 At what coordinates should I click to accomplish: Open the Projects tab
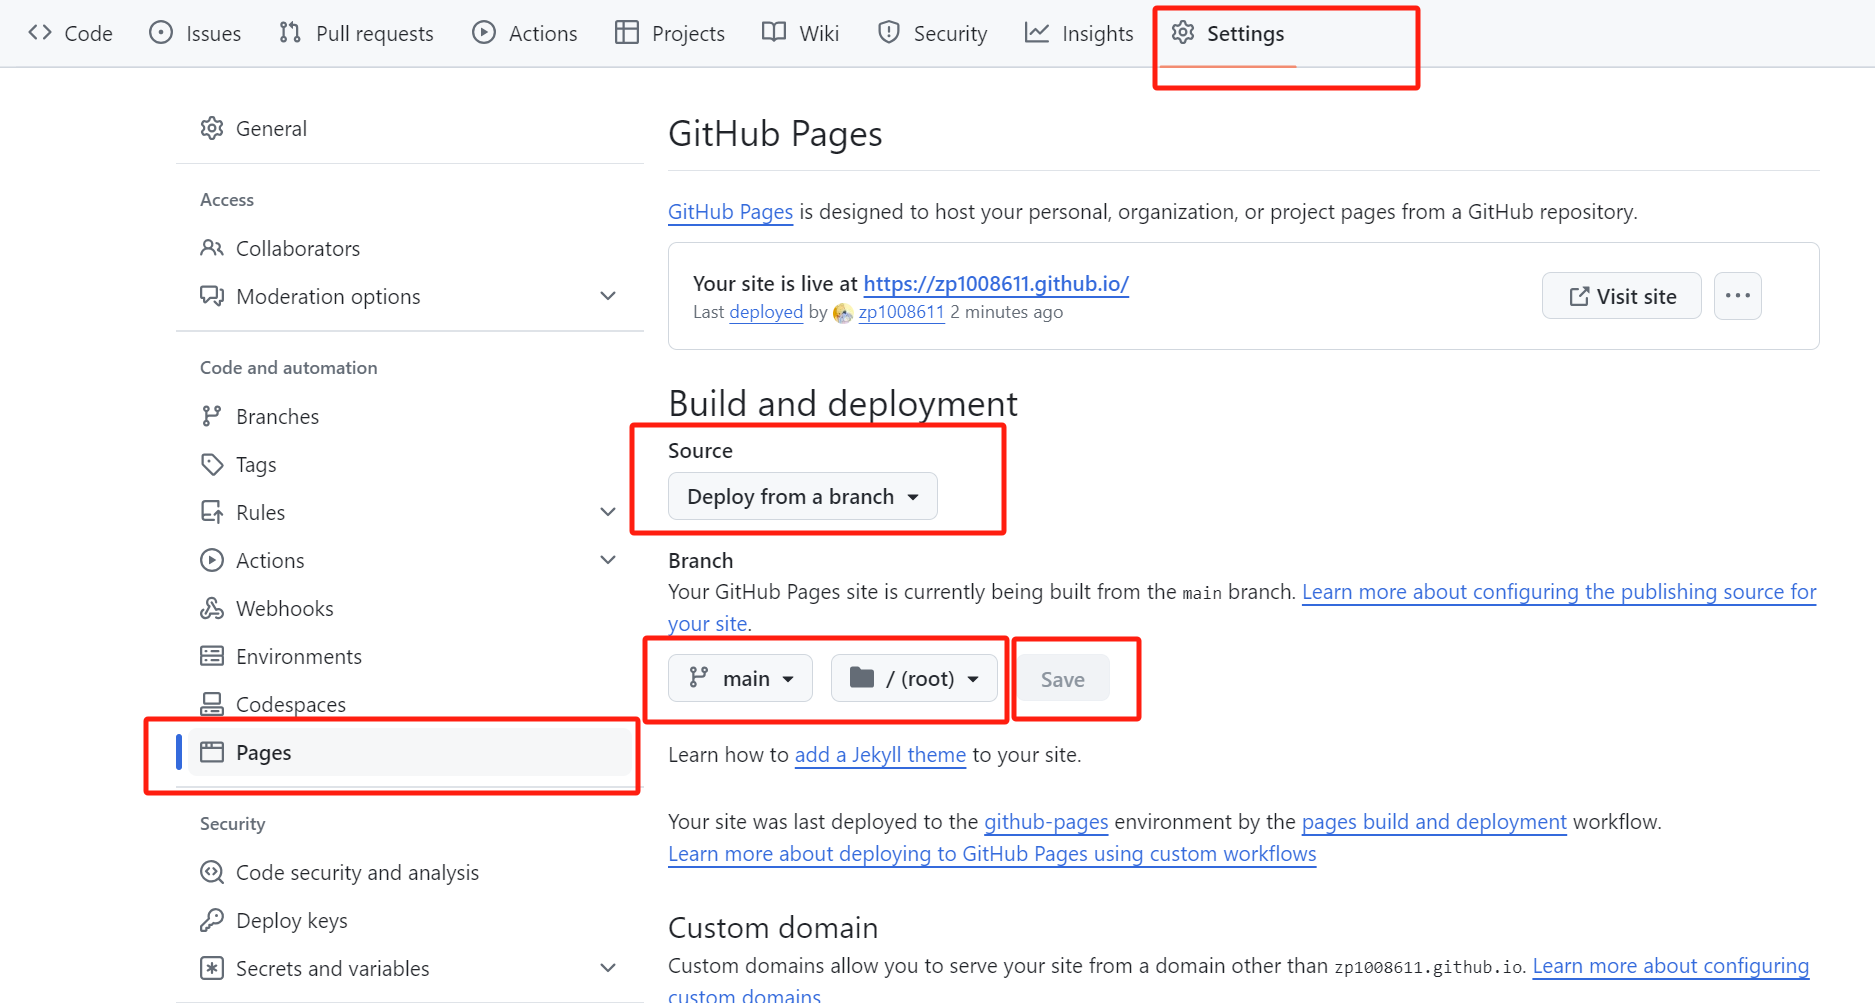670,33
